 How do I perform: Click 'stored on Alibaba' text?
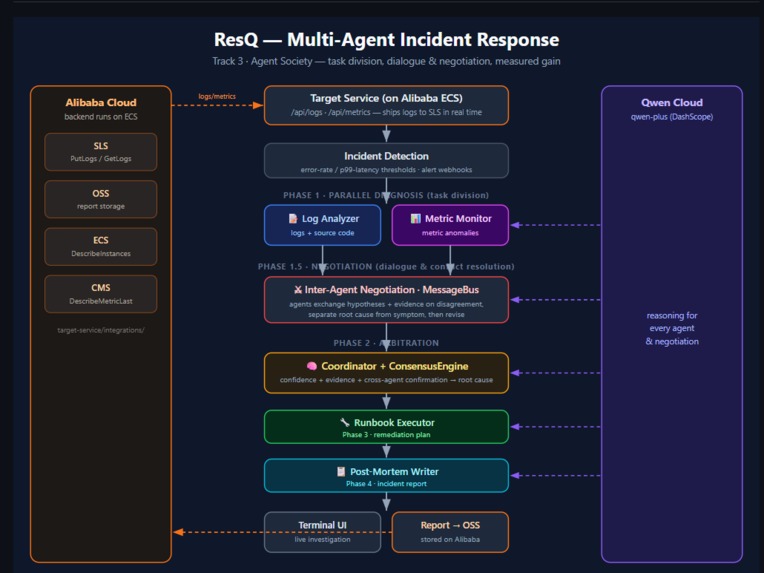coord(450,539)
